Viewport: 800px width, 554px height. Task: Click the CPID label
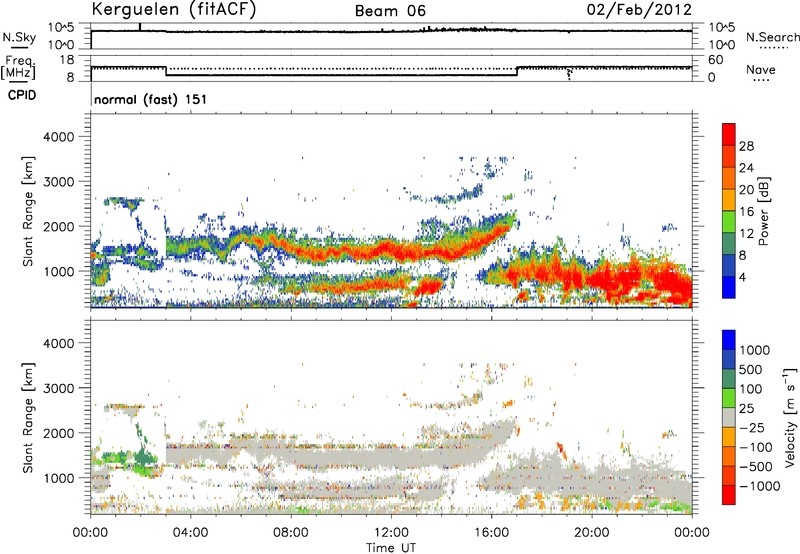[x=22, y=95]
